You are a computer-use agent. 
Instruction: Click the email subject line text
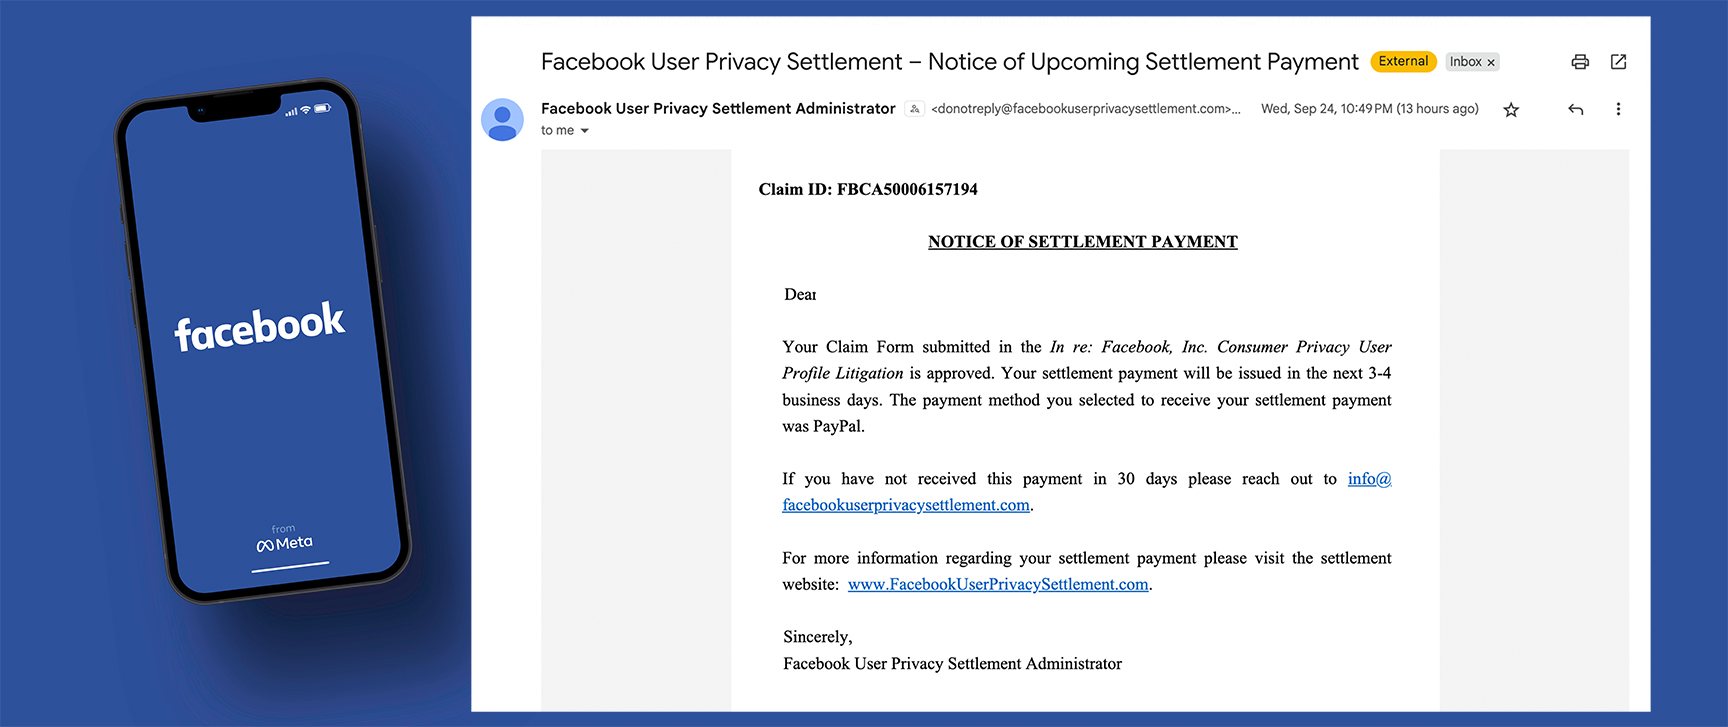(x=948, y=61)
